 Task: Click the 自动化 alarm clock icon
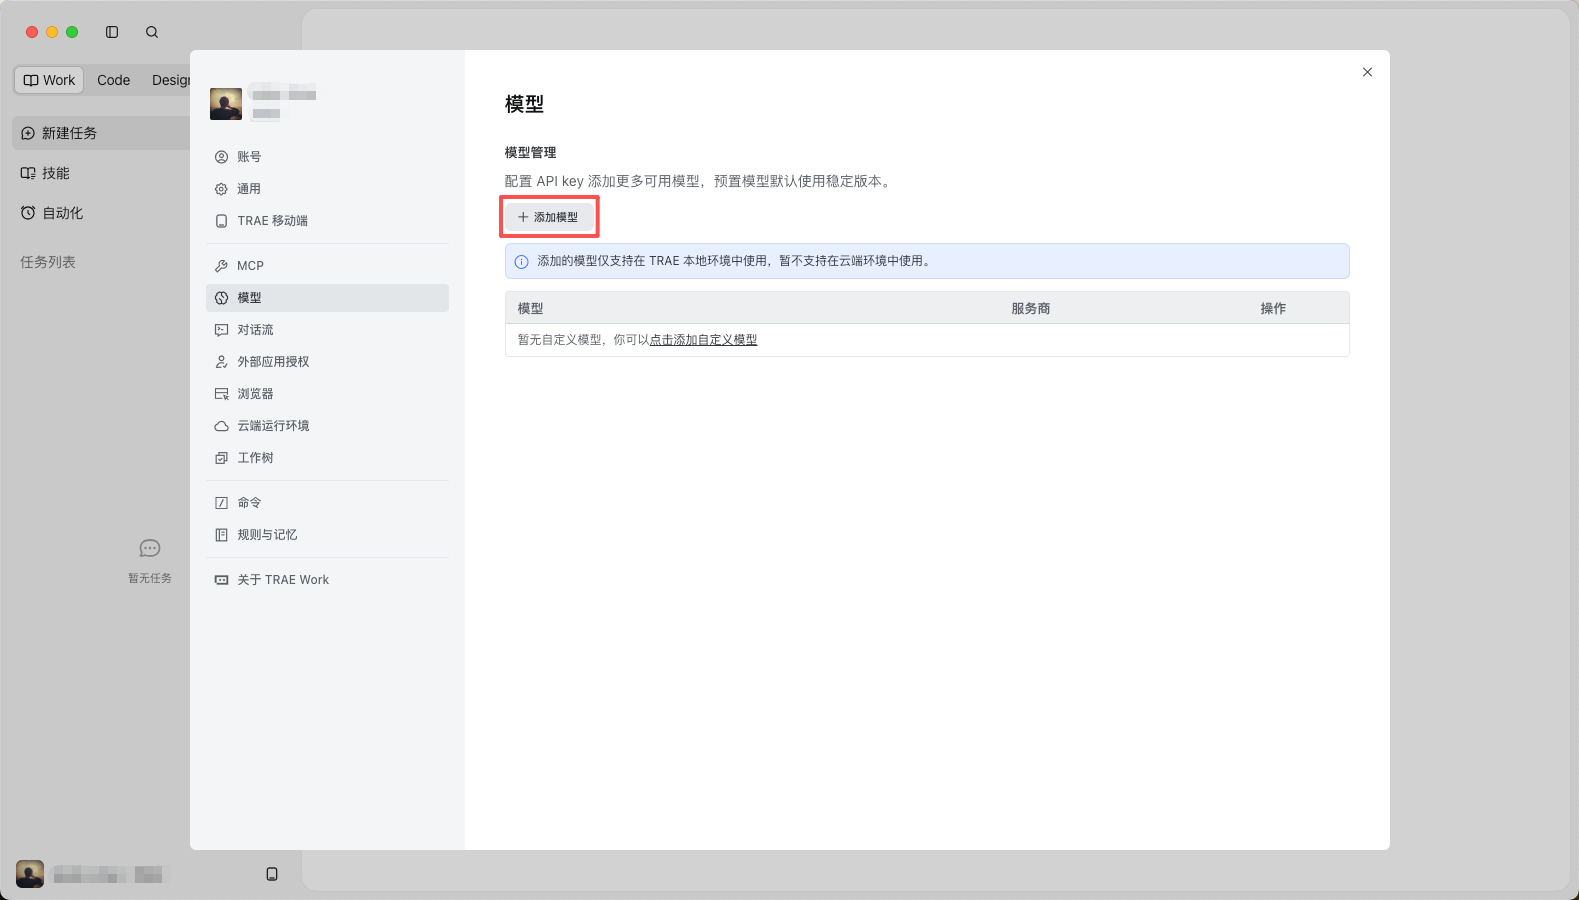click(28, 213)
